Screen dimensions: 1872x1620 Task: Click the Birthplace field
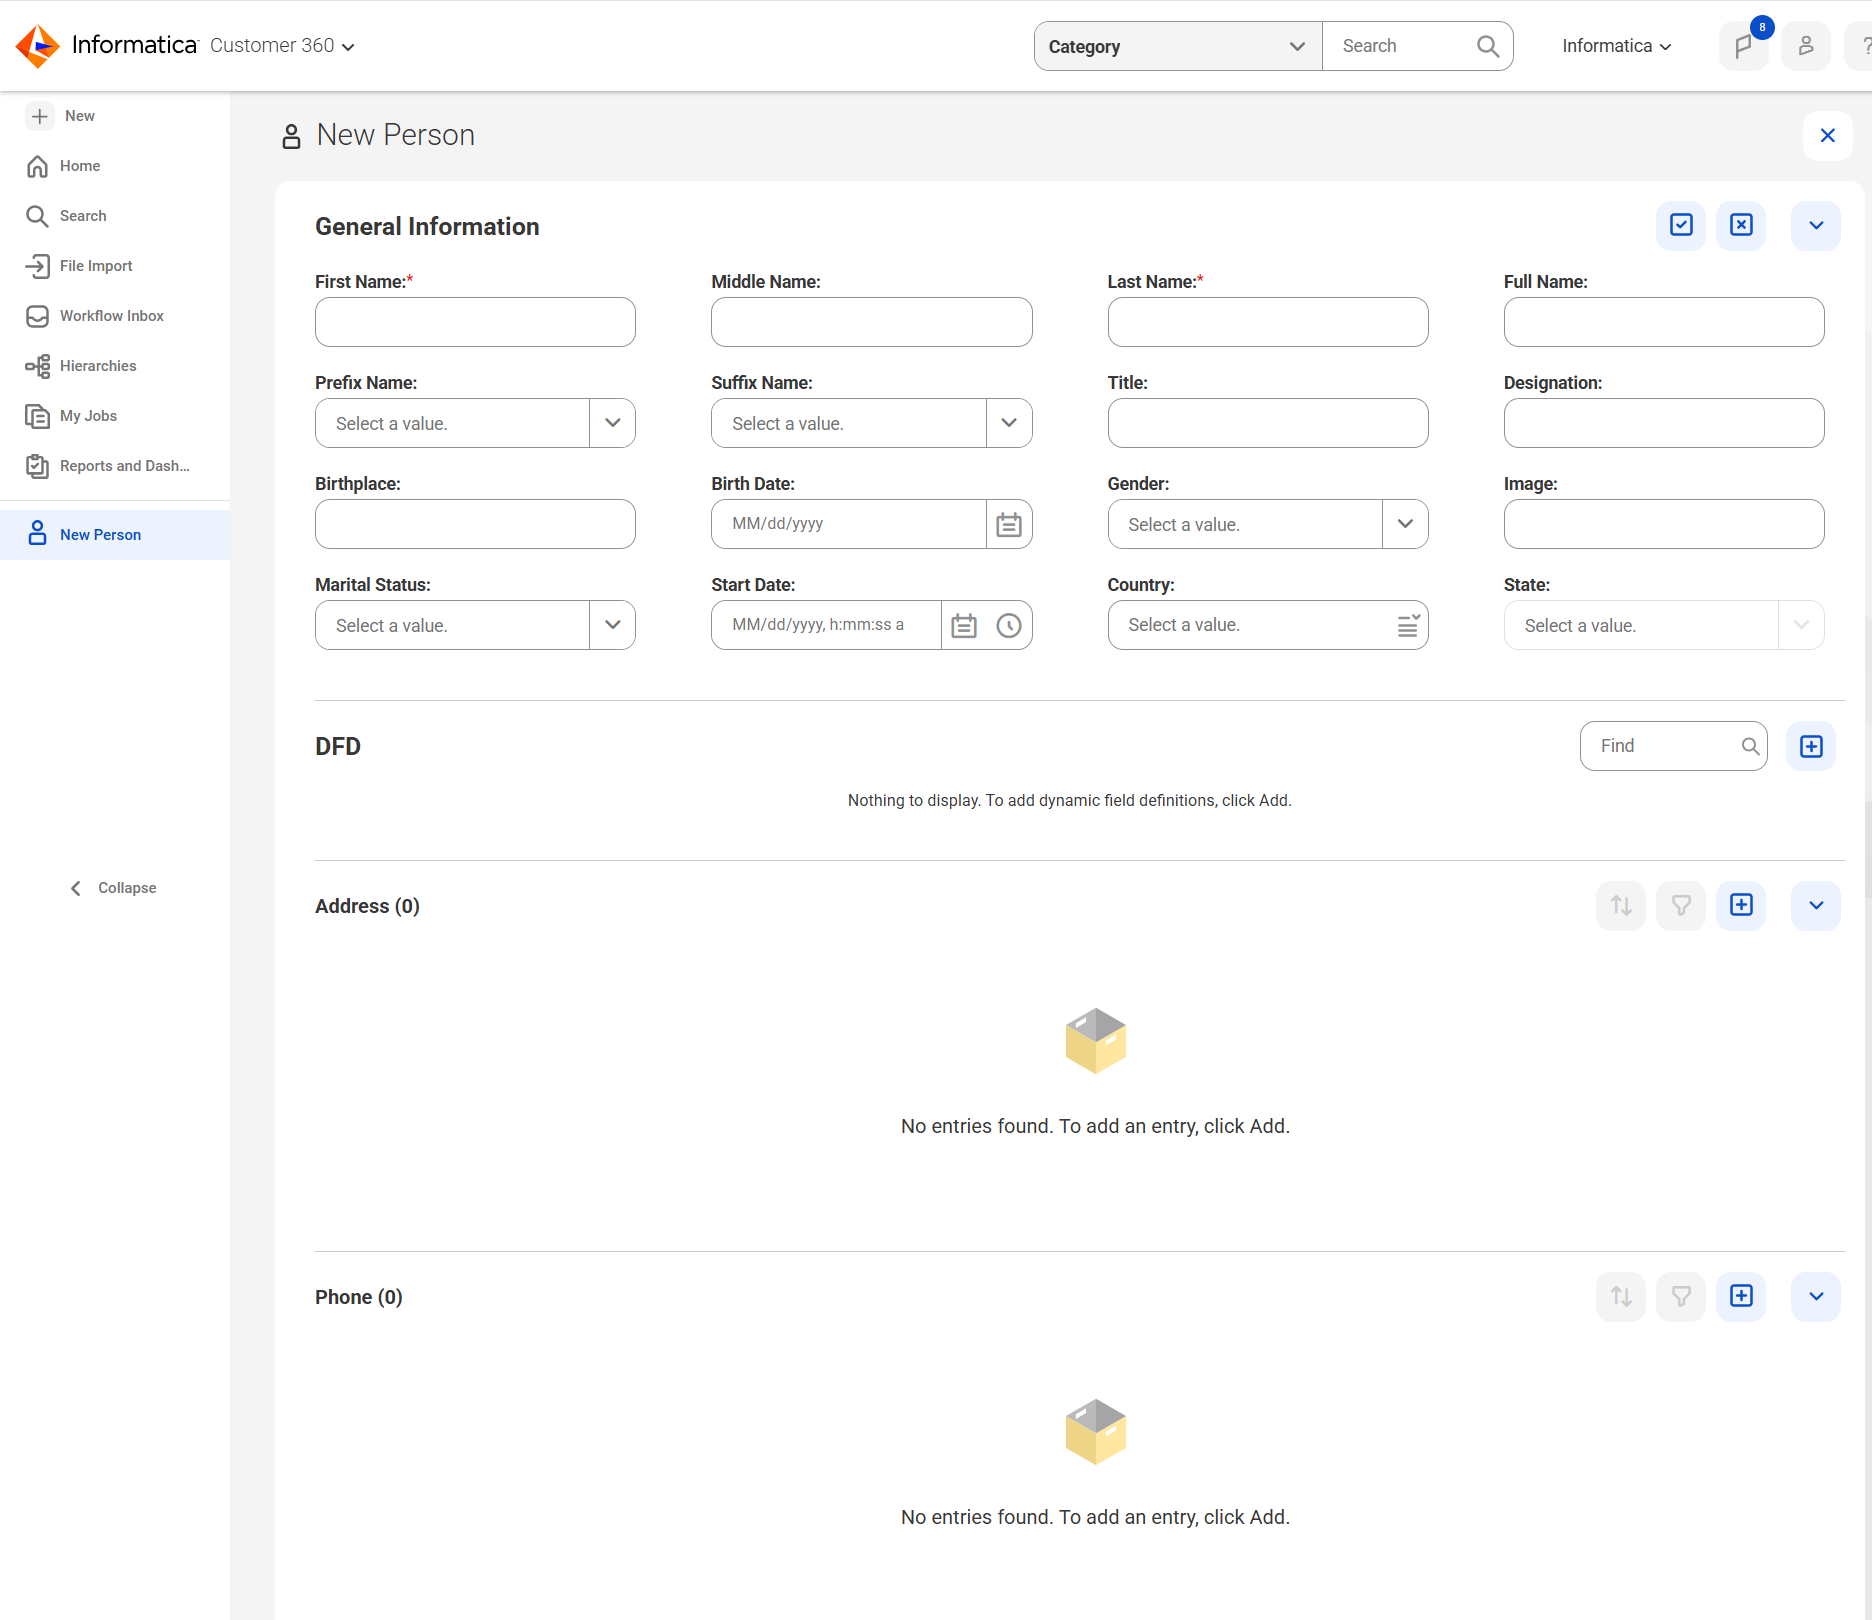point(475,524)
